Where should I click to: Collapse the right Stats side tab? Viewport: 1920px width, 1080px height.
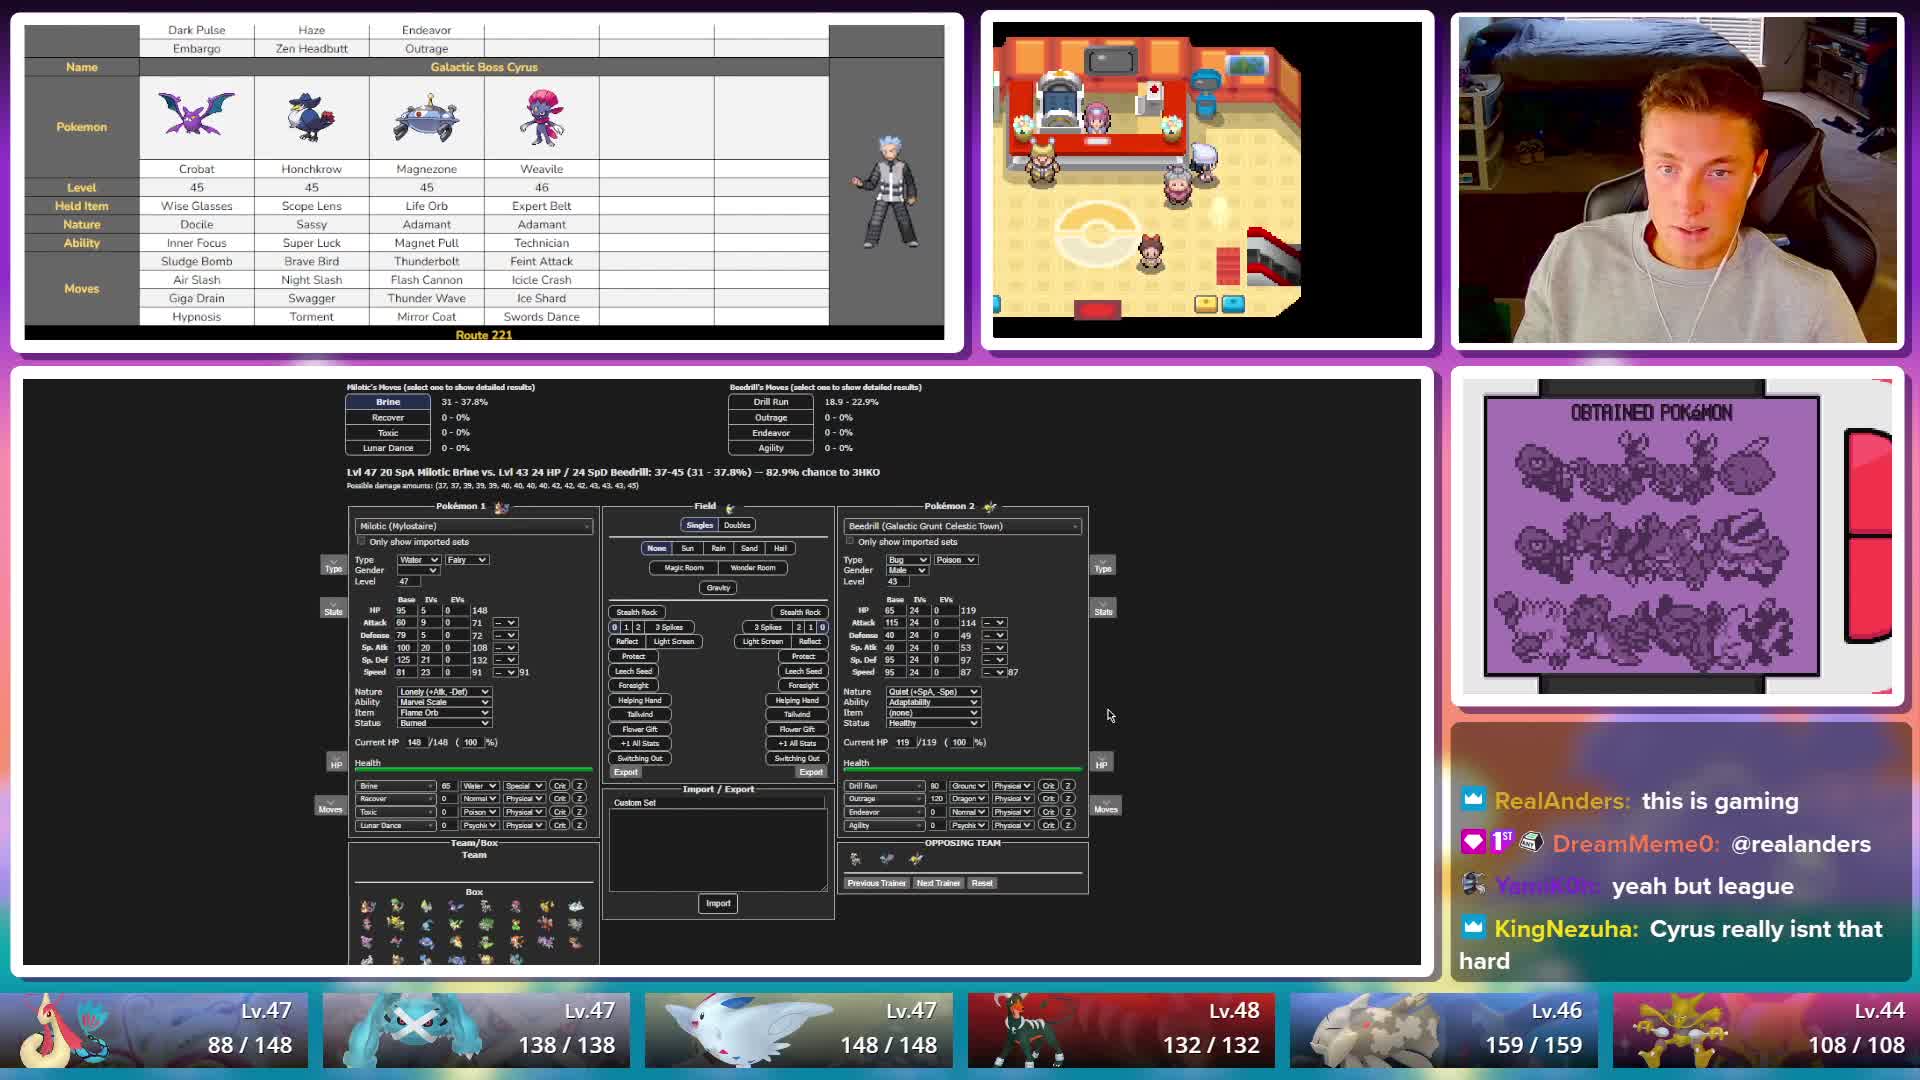(x=1103, y=609)
